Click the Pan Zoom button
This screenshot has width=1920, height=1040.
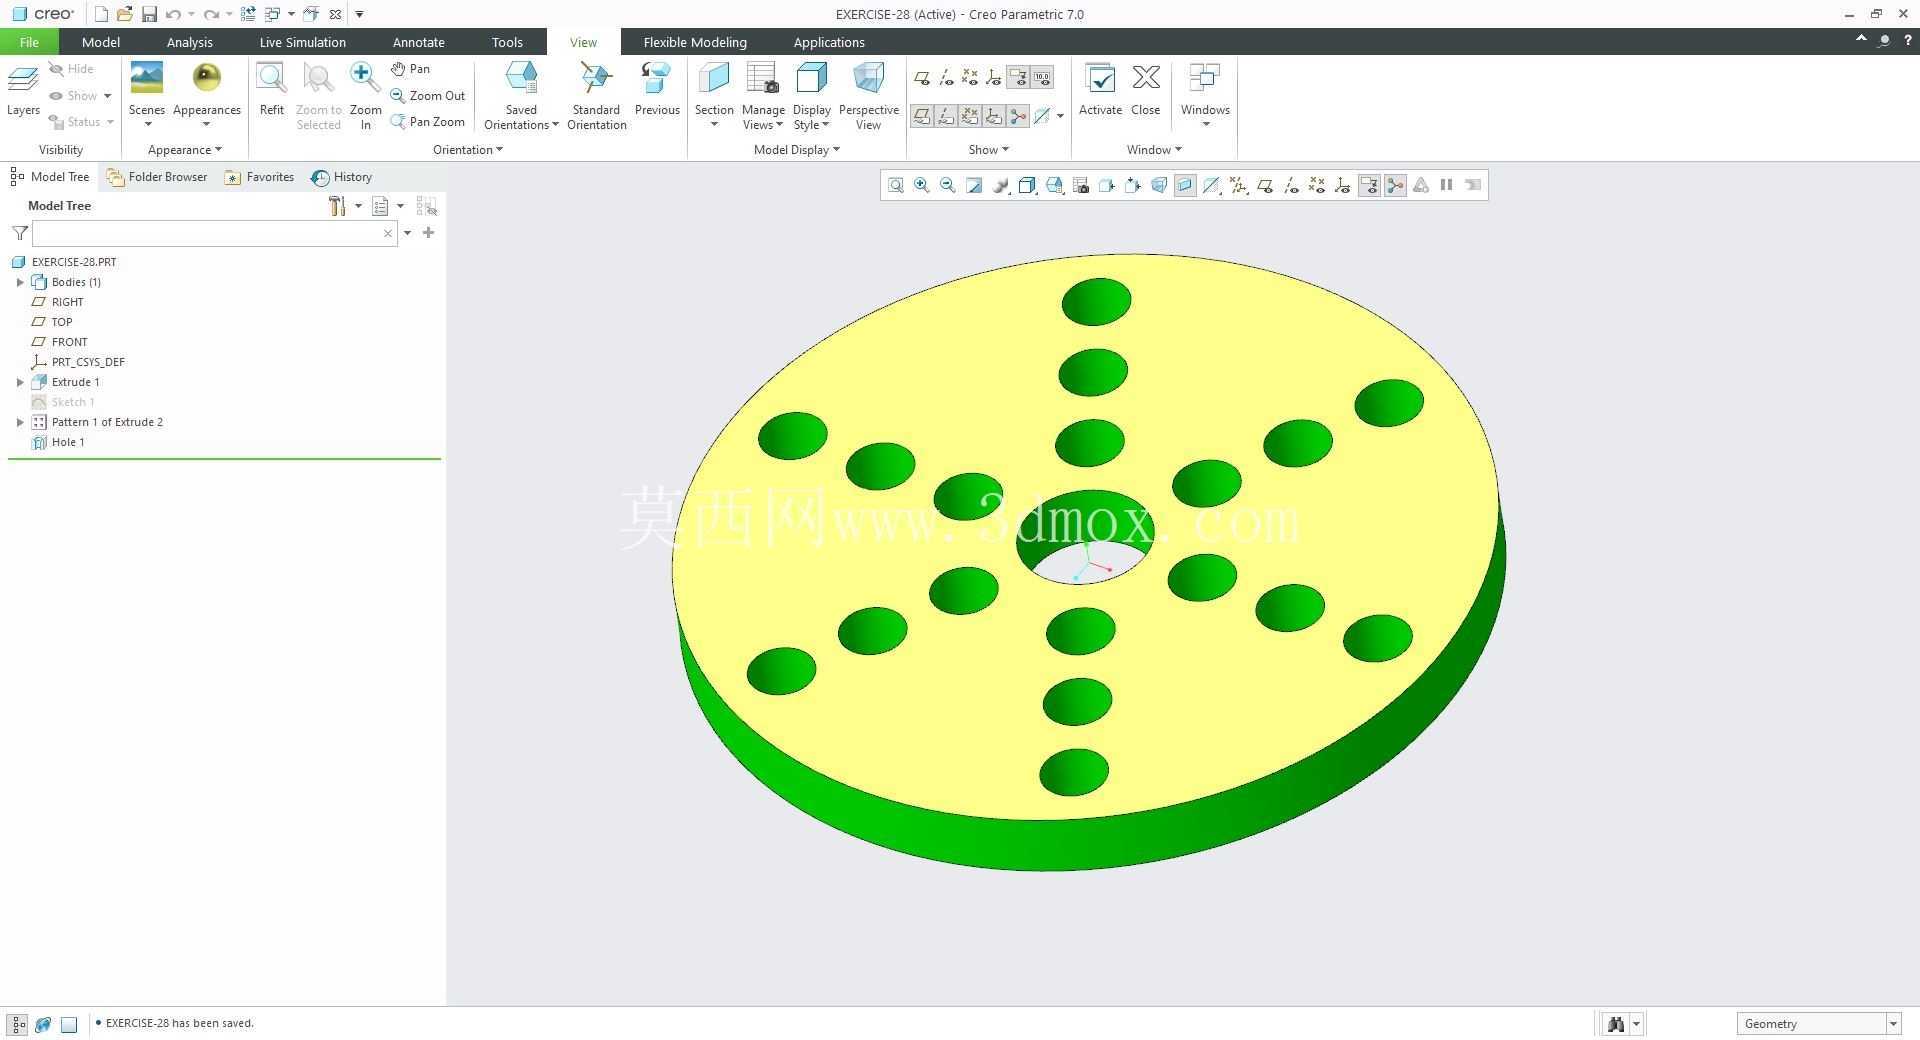pyautogui.click(x=427, y=122)
